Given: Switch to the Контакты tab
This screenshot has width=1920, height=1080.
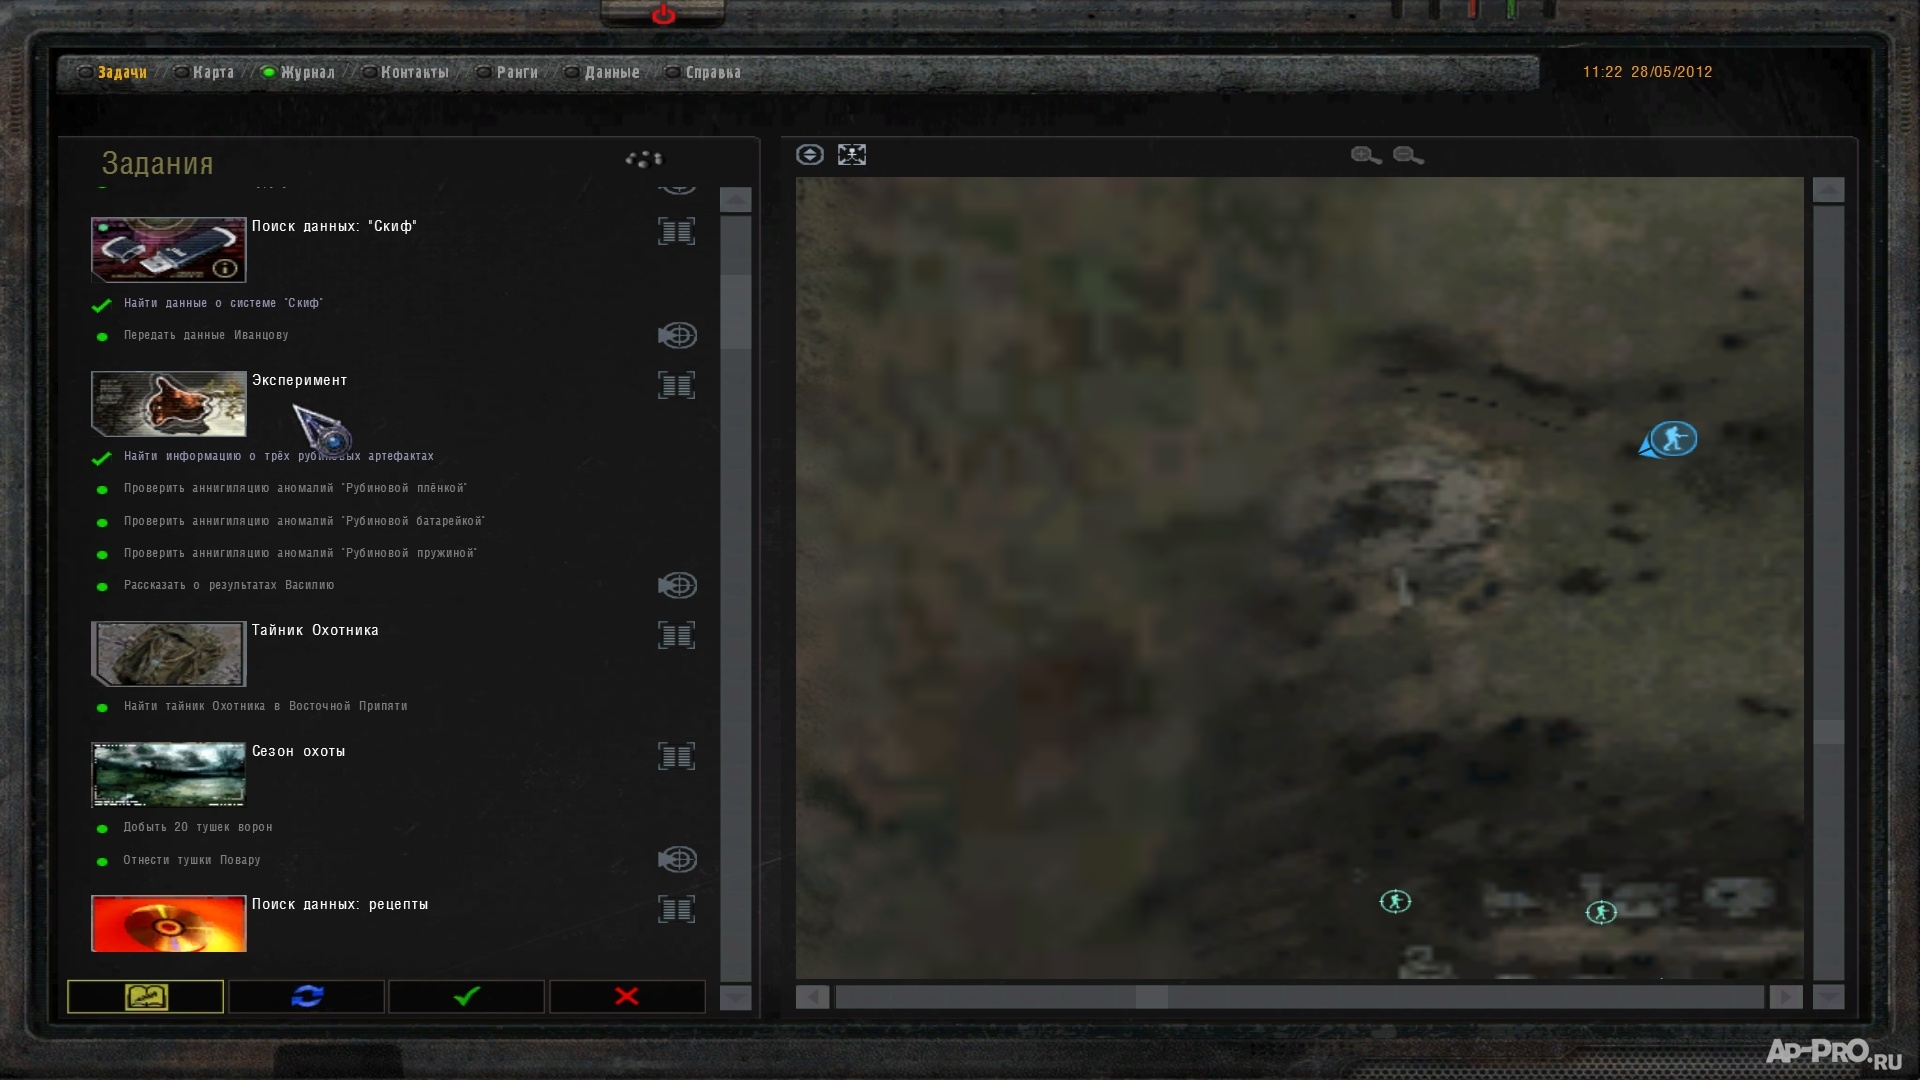Looking at the screenshot, I should tap(415, 72).
